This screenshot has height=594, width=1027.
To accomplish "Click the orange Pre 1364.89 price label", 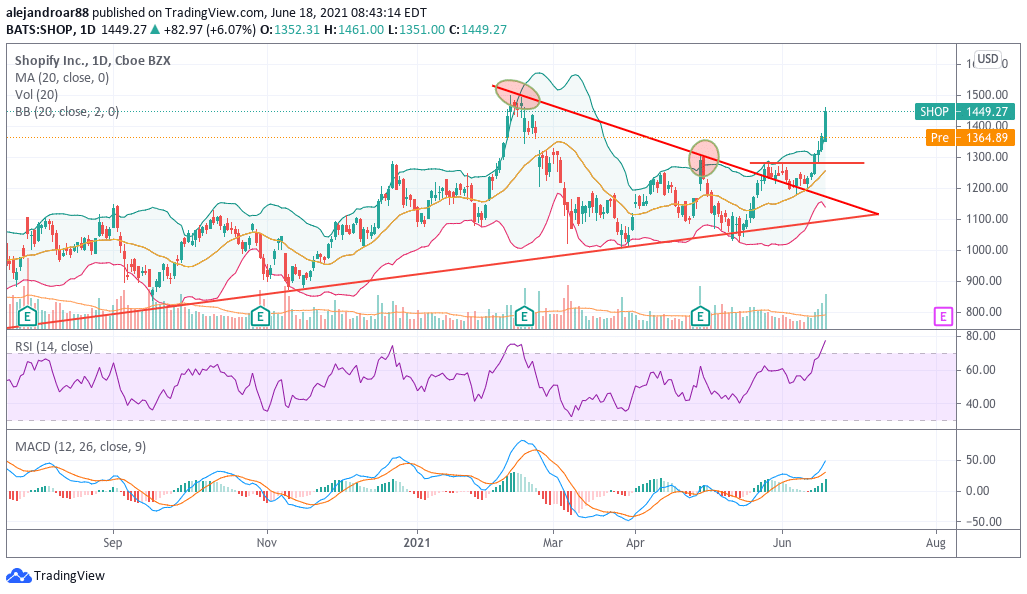I will tap(970, 138).
